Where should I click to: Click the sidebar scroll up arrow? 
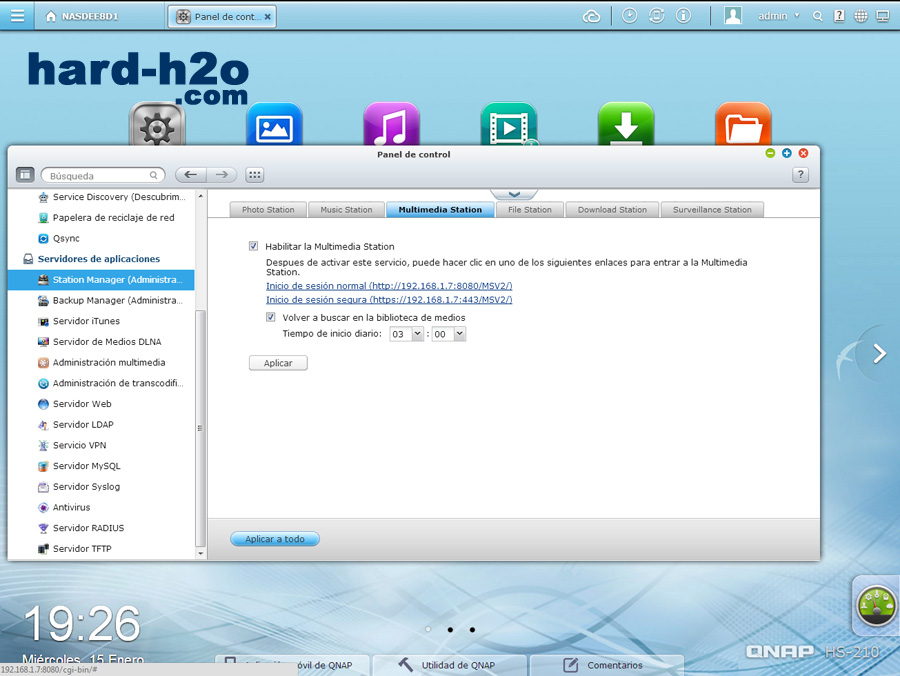[200, 196]
